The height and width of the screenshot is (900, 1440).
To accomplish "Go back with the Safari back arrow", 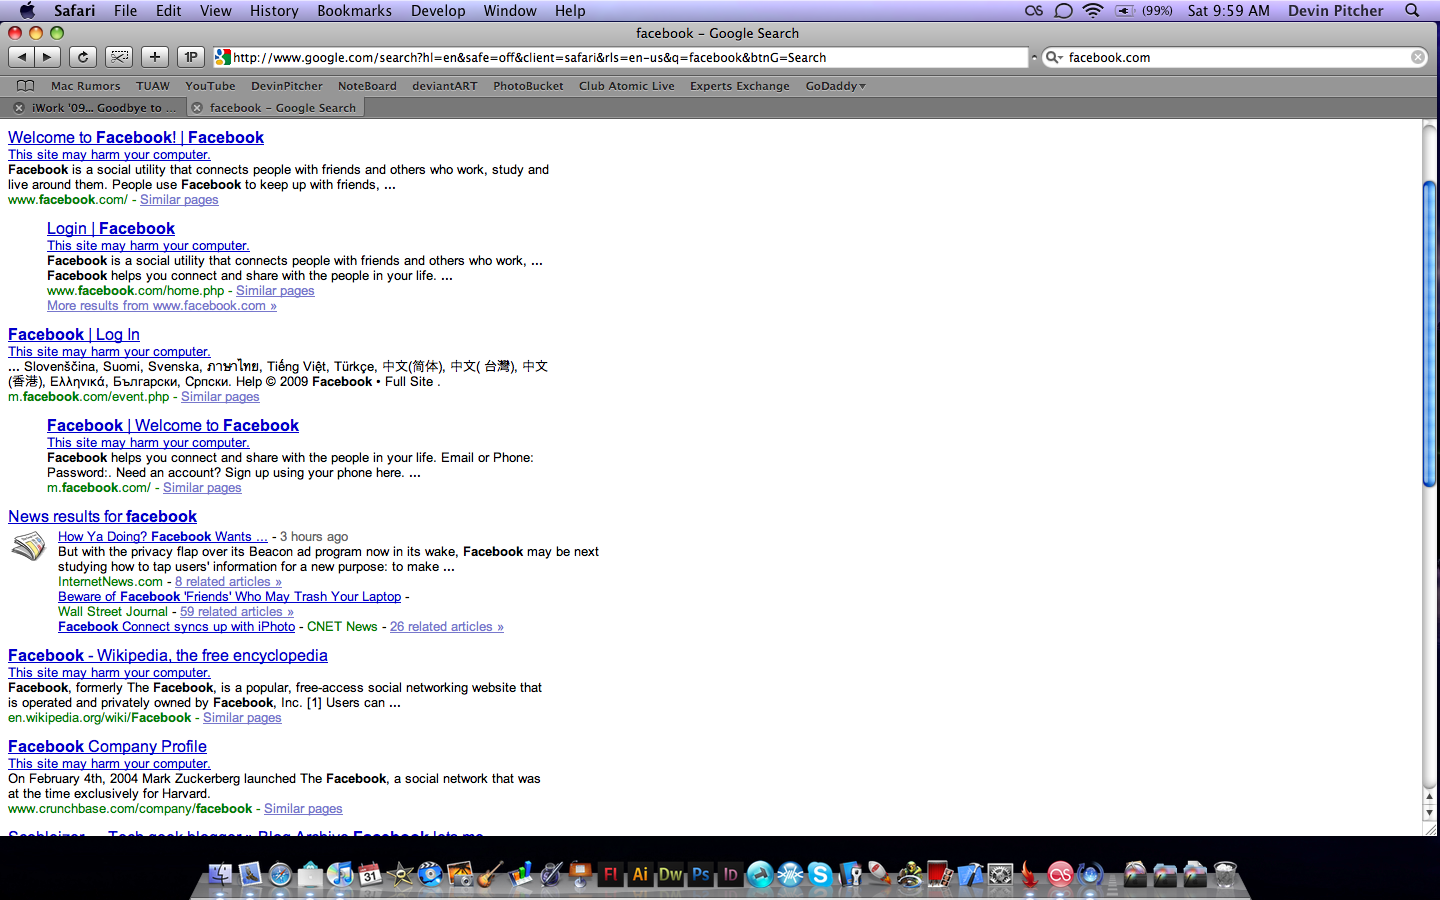I will click(x=22, y=57).
